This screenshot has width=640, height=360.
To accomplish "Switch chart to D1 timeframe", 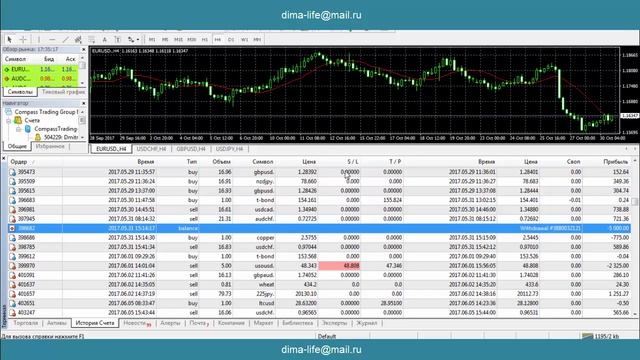I will point(231,40).
